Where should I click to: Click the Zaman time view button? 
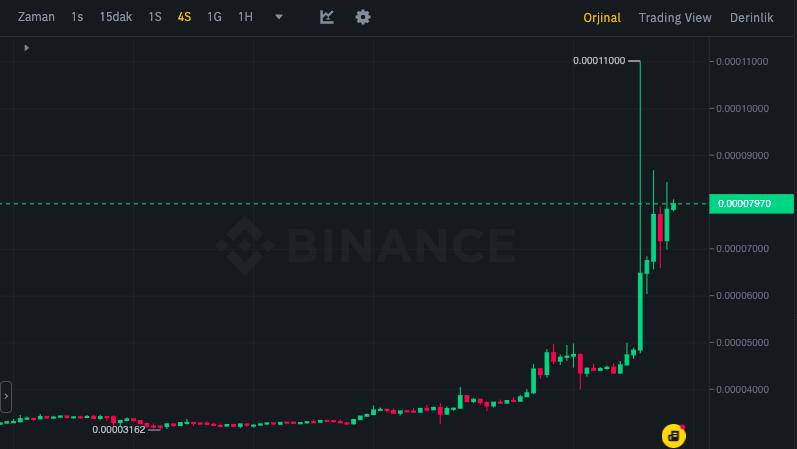click(36, 17)
